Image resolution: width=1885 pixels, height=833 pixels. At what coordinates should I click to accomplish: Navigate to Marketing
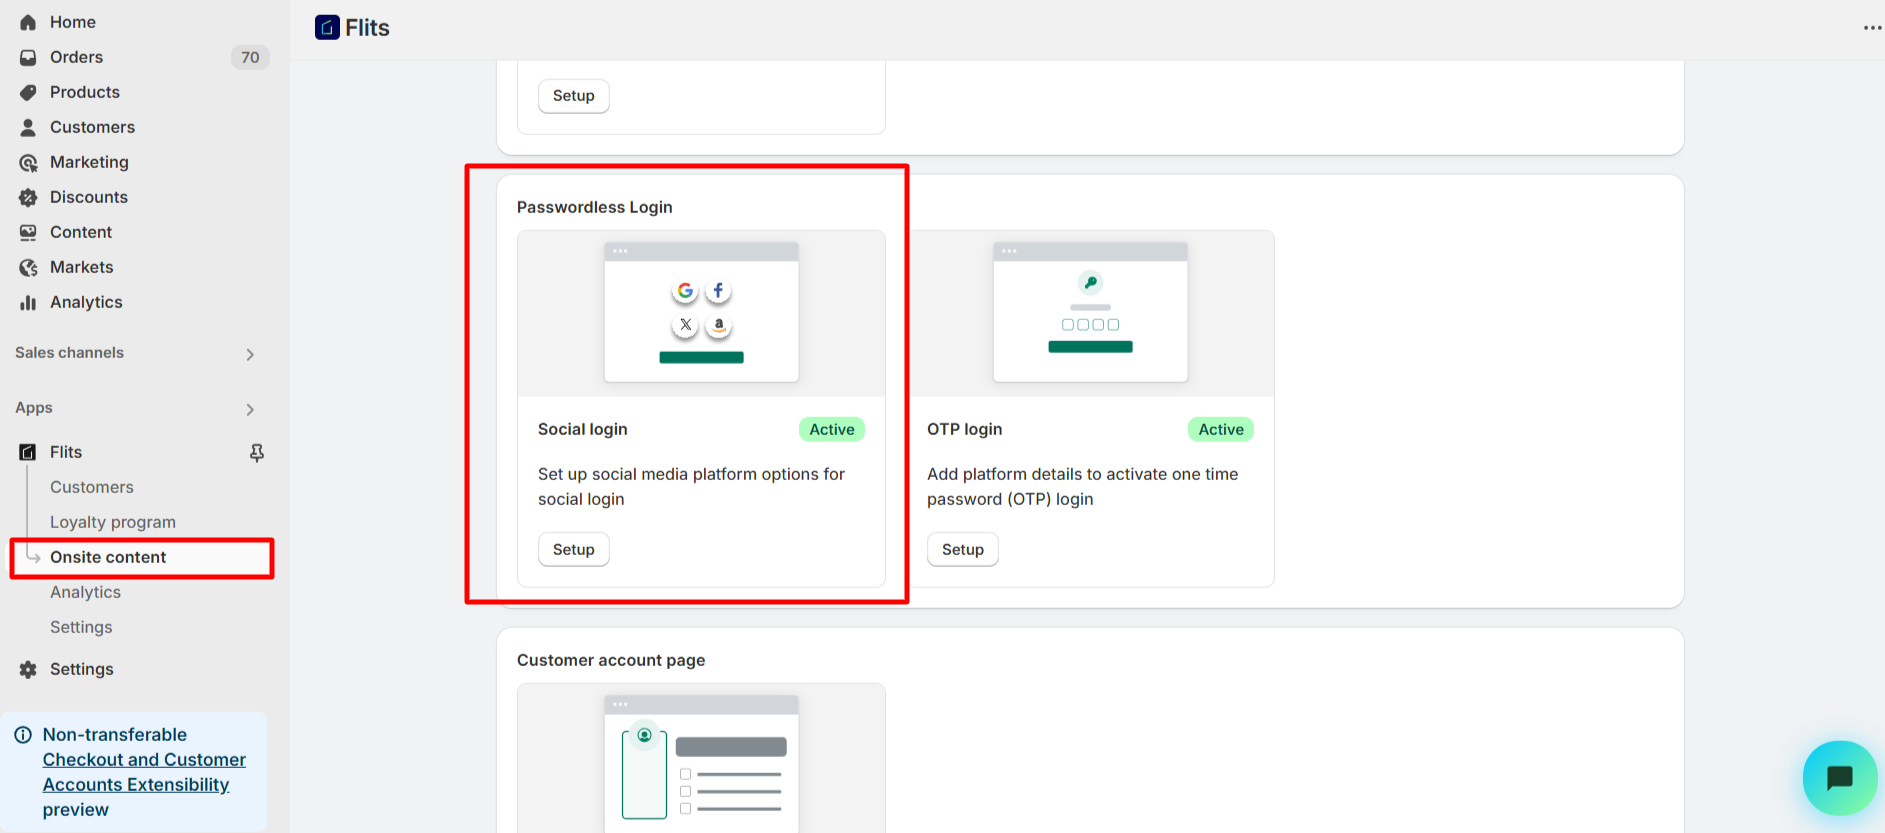[x=89, y=162]
